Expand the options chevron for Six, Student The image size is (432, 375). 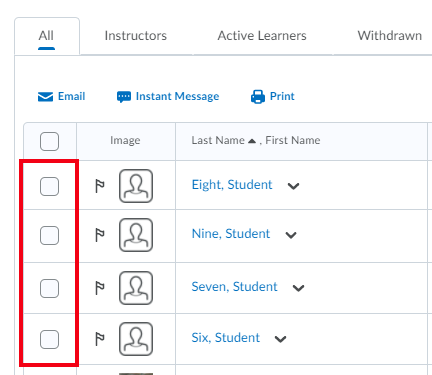pyautogui.click(x=280, y=339)
